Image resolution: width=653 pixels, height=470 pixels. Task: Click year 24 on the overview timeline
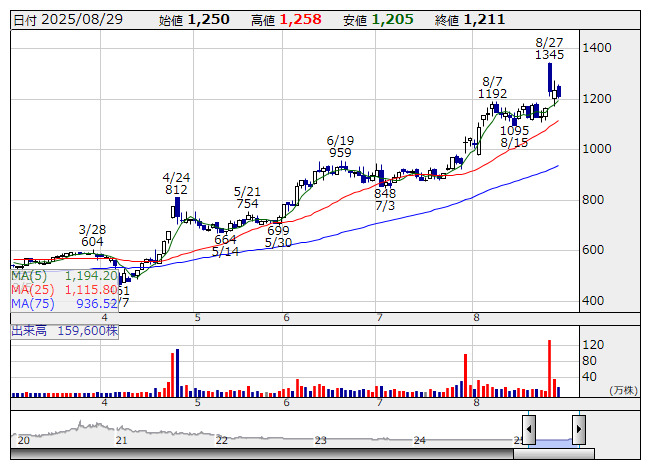419,440
